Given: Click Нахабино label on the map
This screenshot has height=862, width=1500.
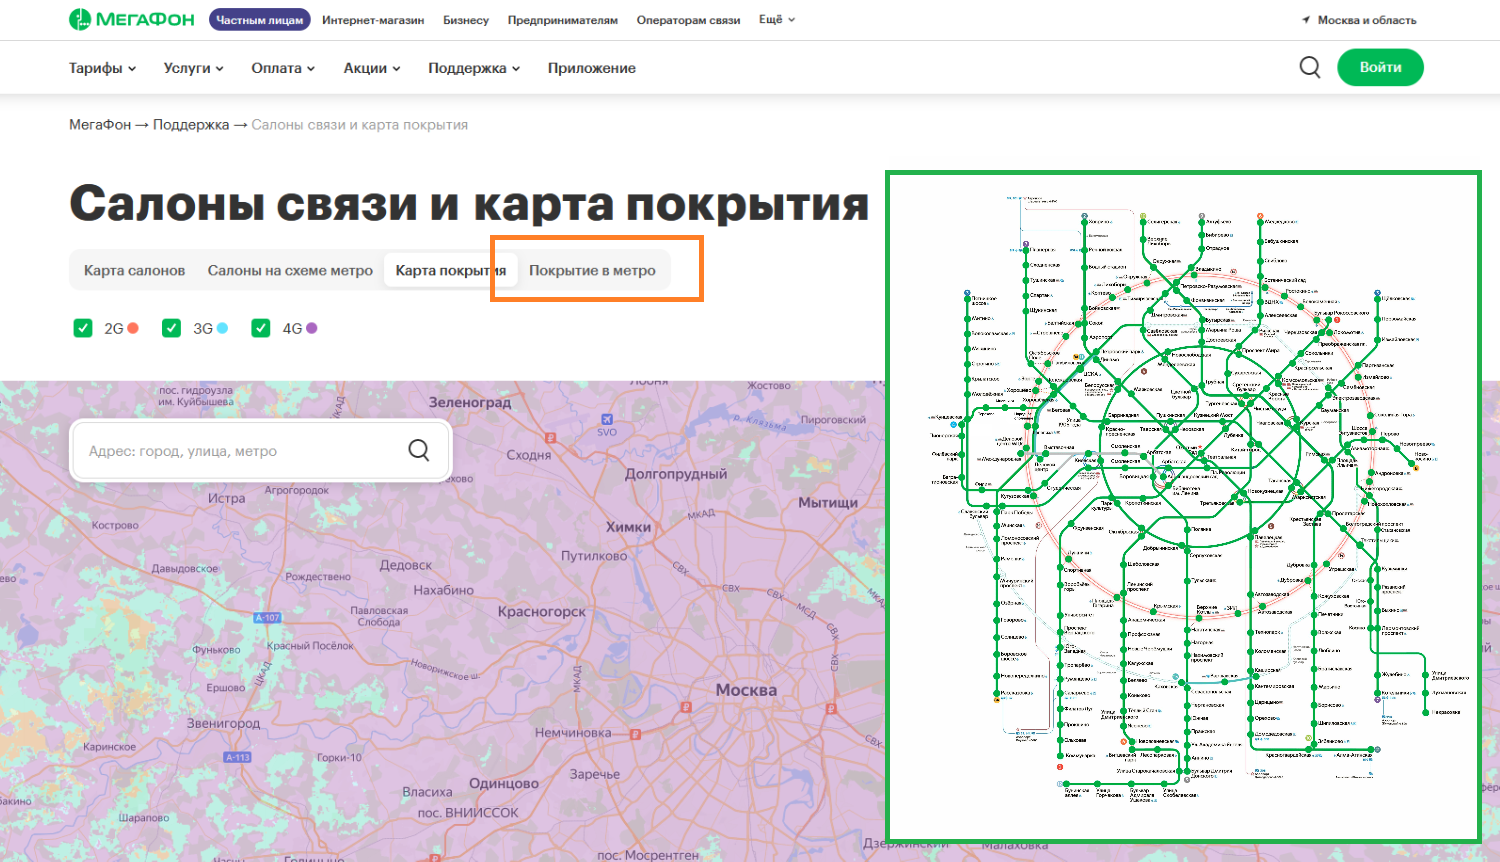Looking at the screenshot, I should pyautogui.click(x=443, y=590).
